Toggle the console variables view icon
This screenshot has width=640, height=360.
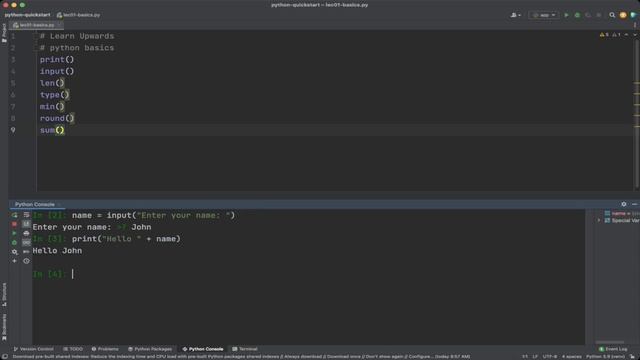[x=27, y=242]
